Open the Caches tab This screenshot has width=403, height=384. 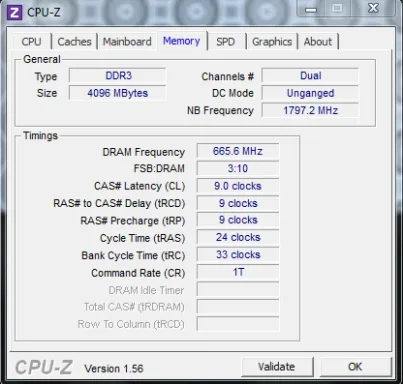tap(74, 42)
